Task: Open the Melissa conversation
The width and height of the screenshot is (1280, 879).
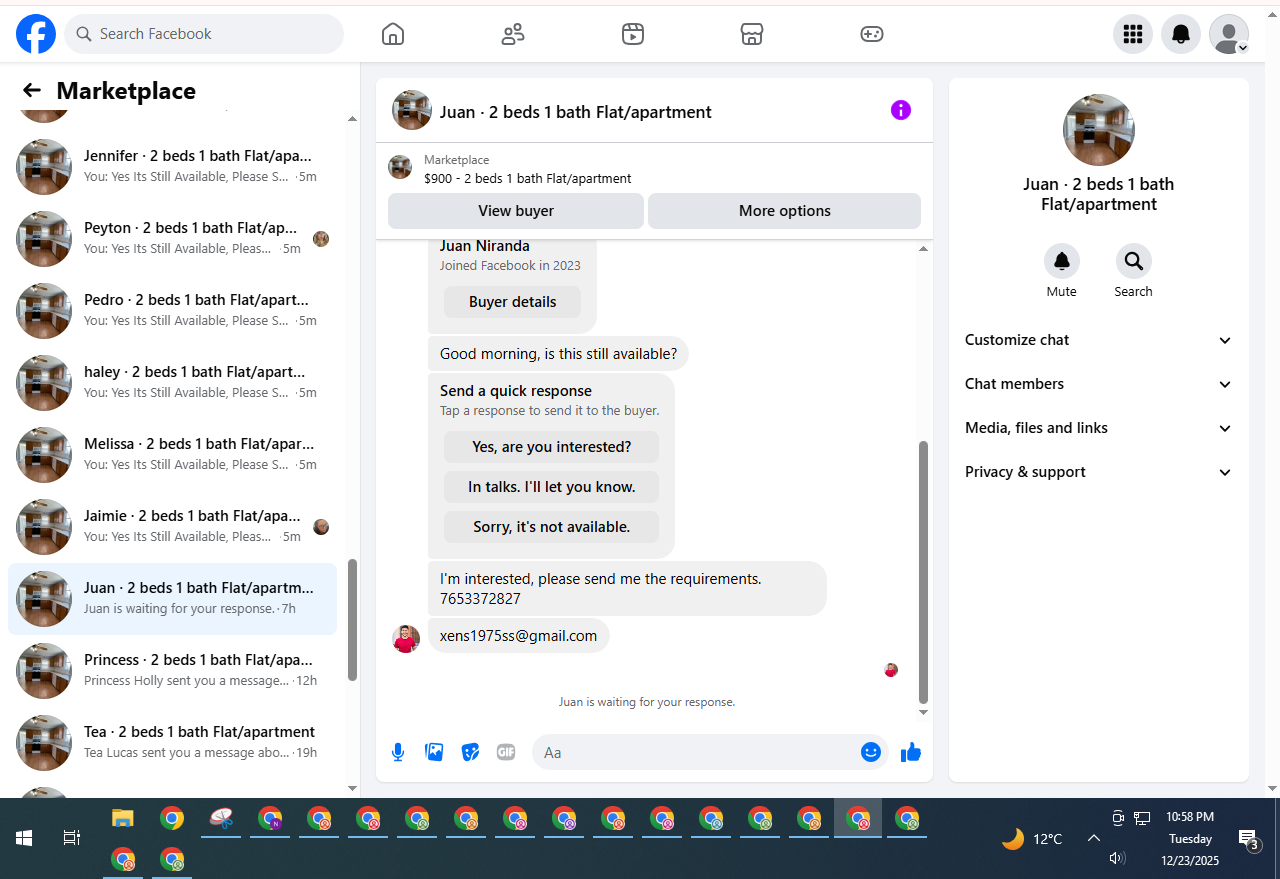Action: coord(172,454)
